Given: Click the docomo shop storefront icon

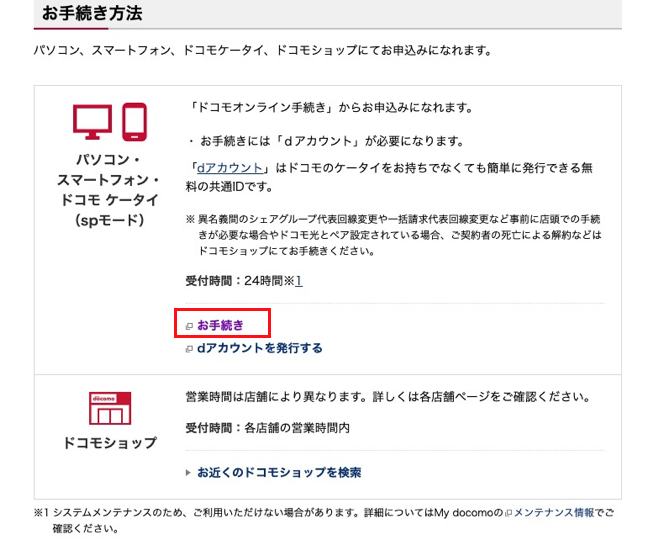Looking at the screenshot, I should 110,408.
